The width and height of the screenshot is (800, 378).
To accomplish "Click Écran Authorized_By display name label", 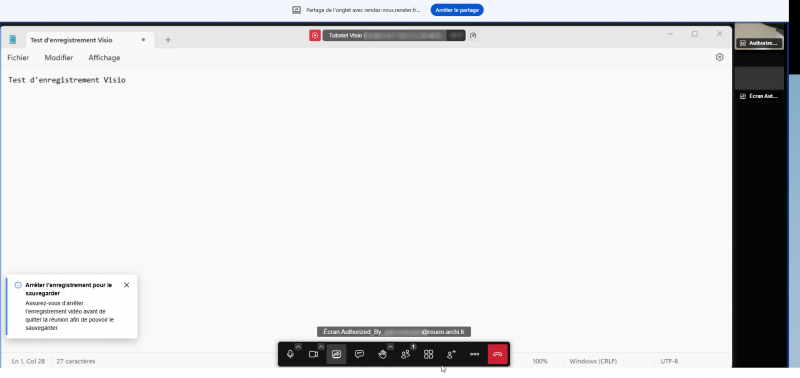I will pos(394,332).
